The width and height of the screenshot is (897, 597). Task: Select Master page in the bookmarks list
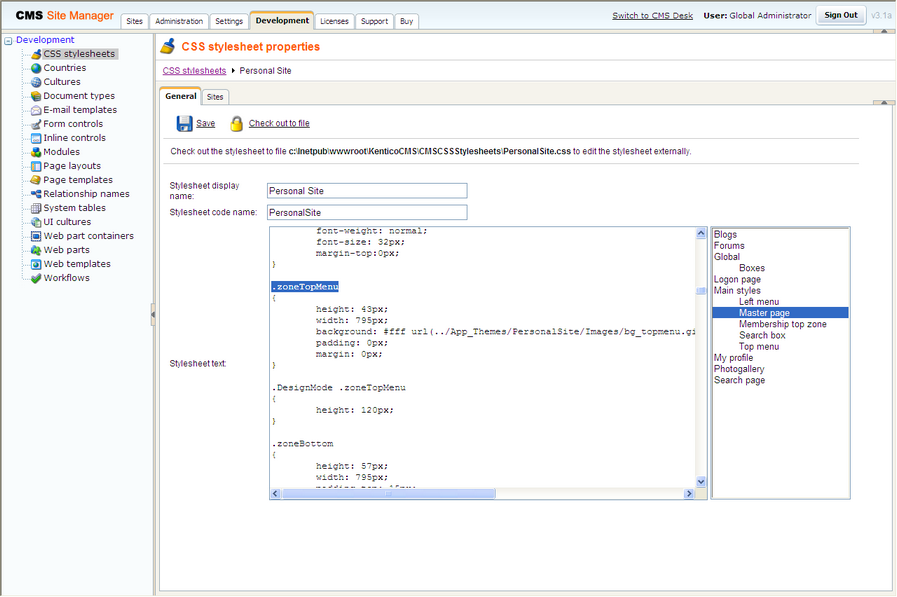pos(780,313)
